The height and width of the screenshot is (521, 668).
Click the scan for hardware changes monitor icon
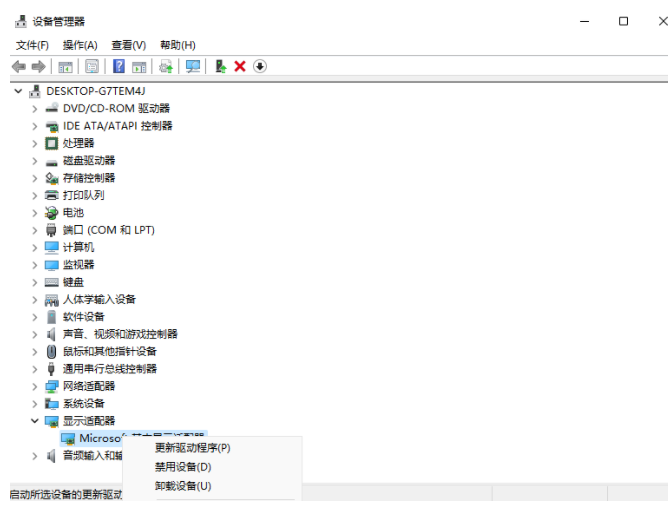pyautogui.click(x=193, y=66)
